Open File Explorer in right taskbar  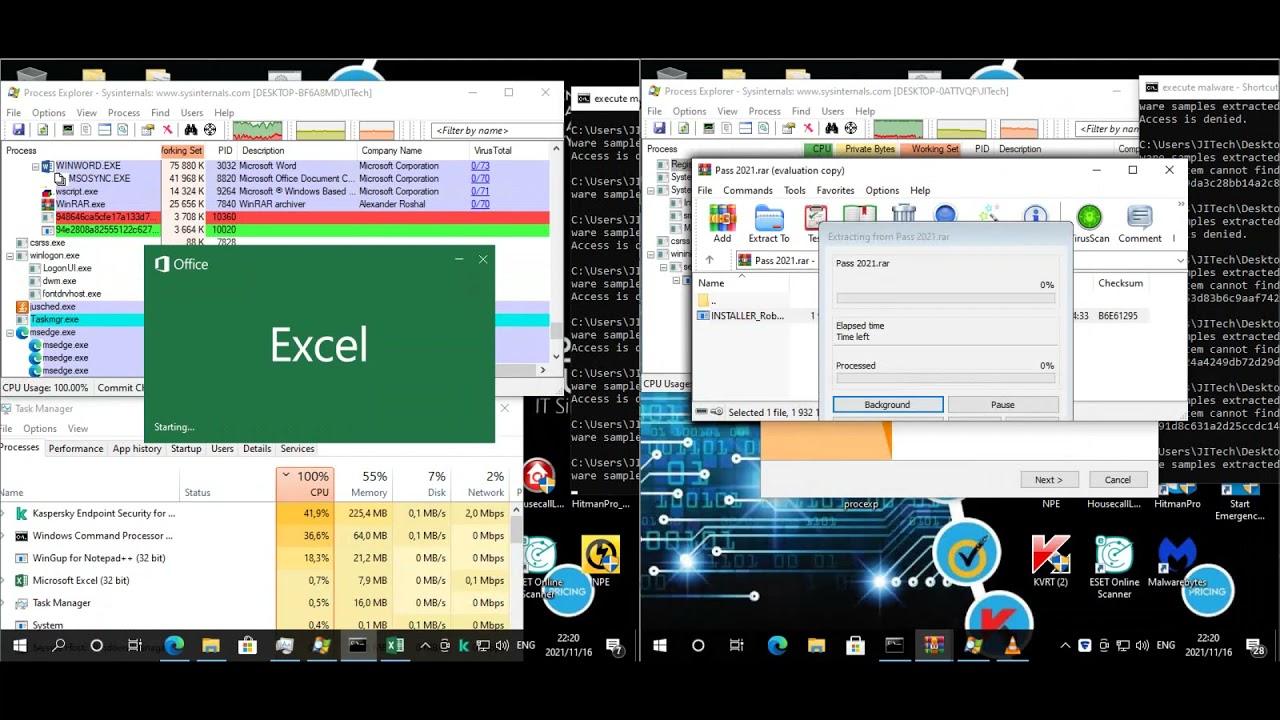817,646
